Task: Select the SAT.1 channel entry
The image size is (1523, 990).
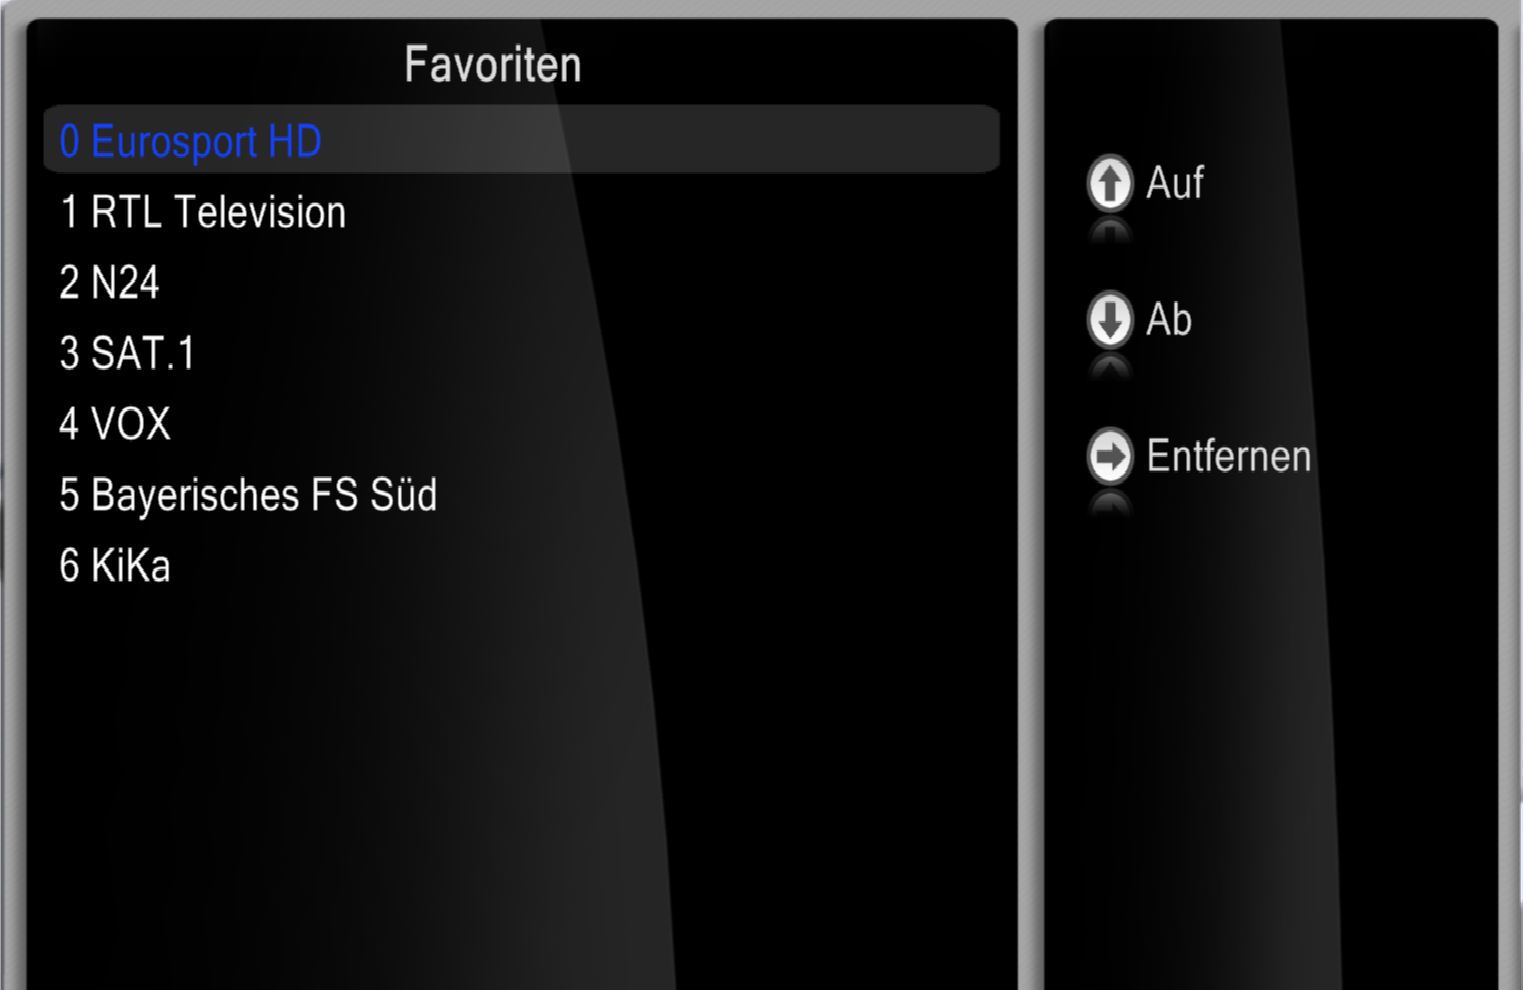Action: [521, 353]
